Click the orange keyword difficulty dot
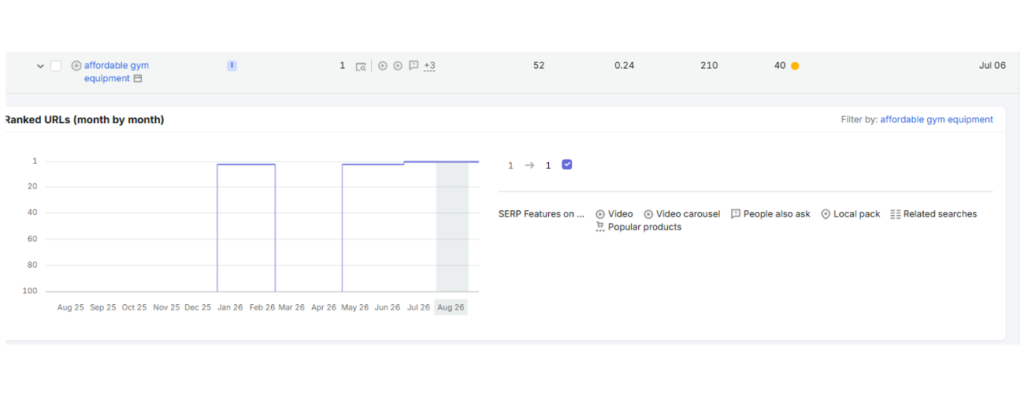 [795, 66]
